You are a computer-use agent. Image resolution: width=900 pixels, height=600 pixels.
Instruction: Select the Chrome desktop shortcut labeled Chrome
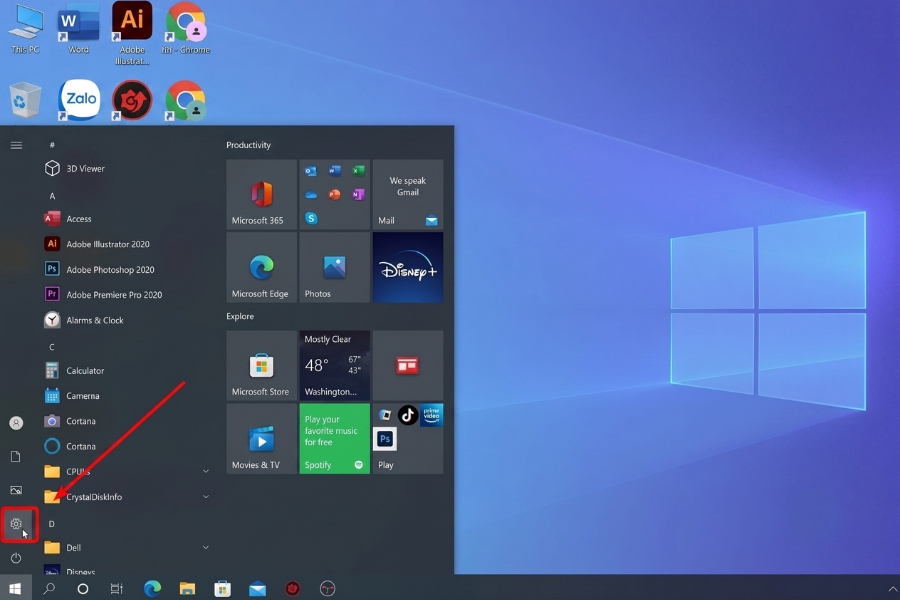[185, 29]
